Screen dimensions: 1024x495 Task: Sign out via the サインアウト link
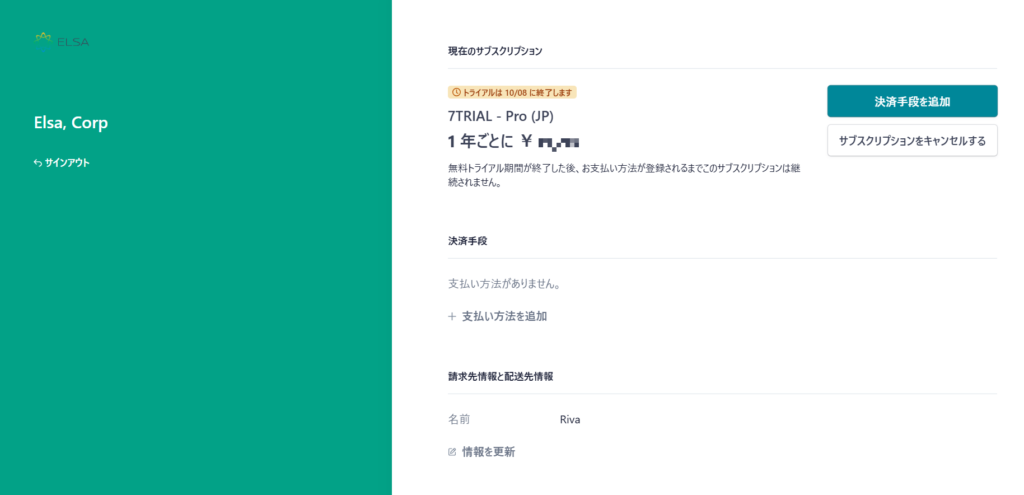[67, 162]
